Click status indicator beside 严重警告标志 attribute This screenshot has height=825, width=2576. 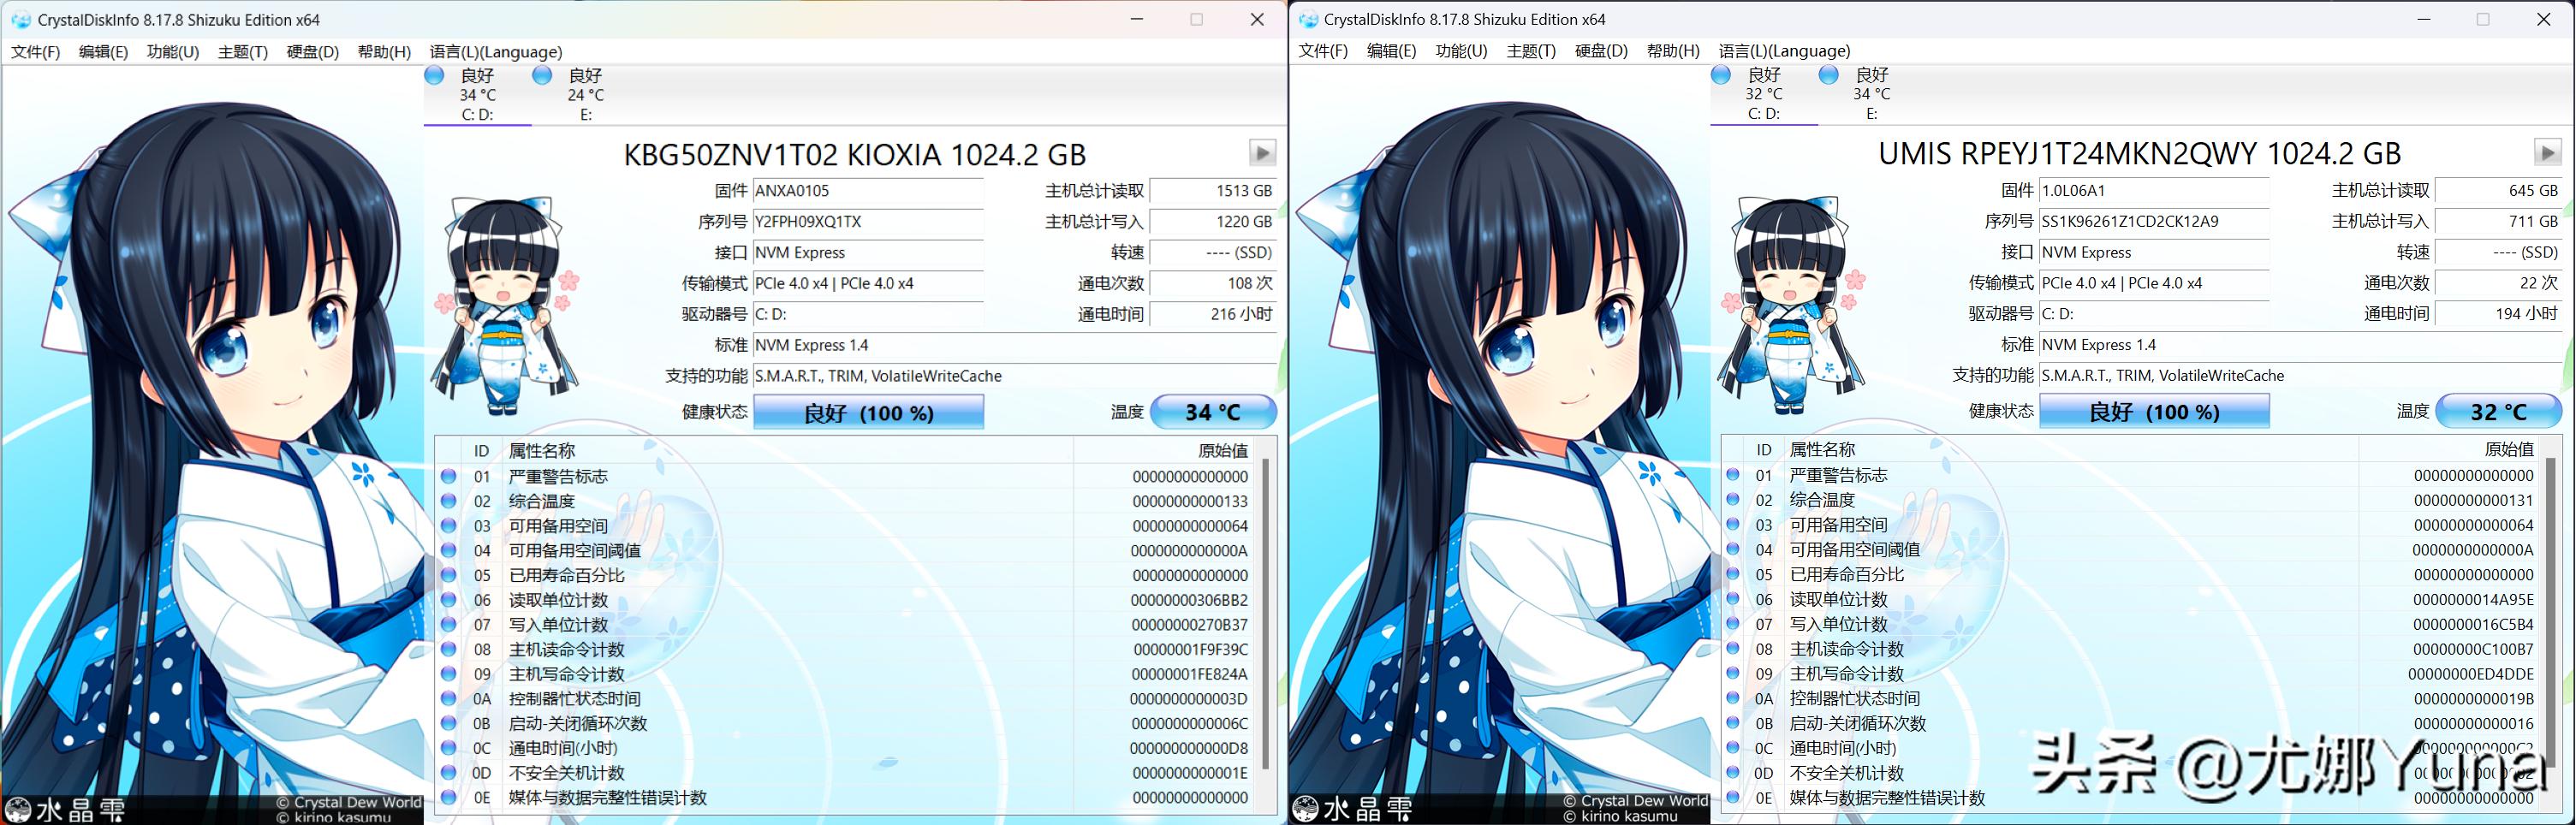[447, 476]
